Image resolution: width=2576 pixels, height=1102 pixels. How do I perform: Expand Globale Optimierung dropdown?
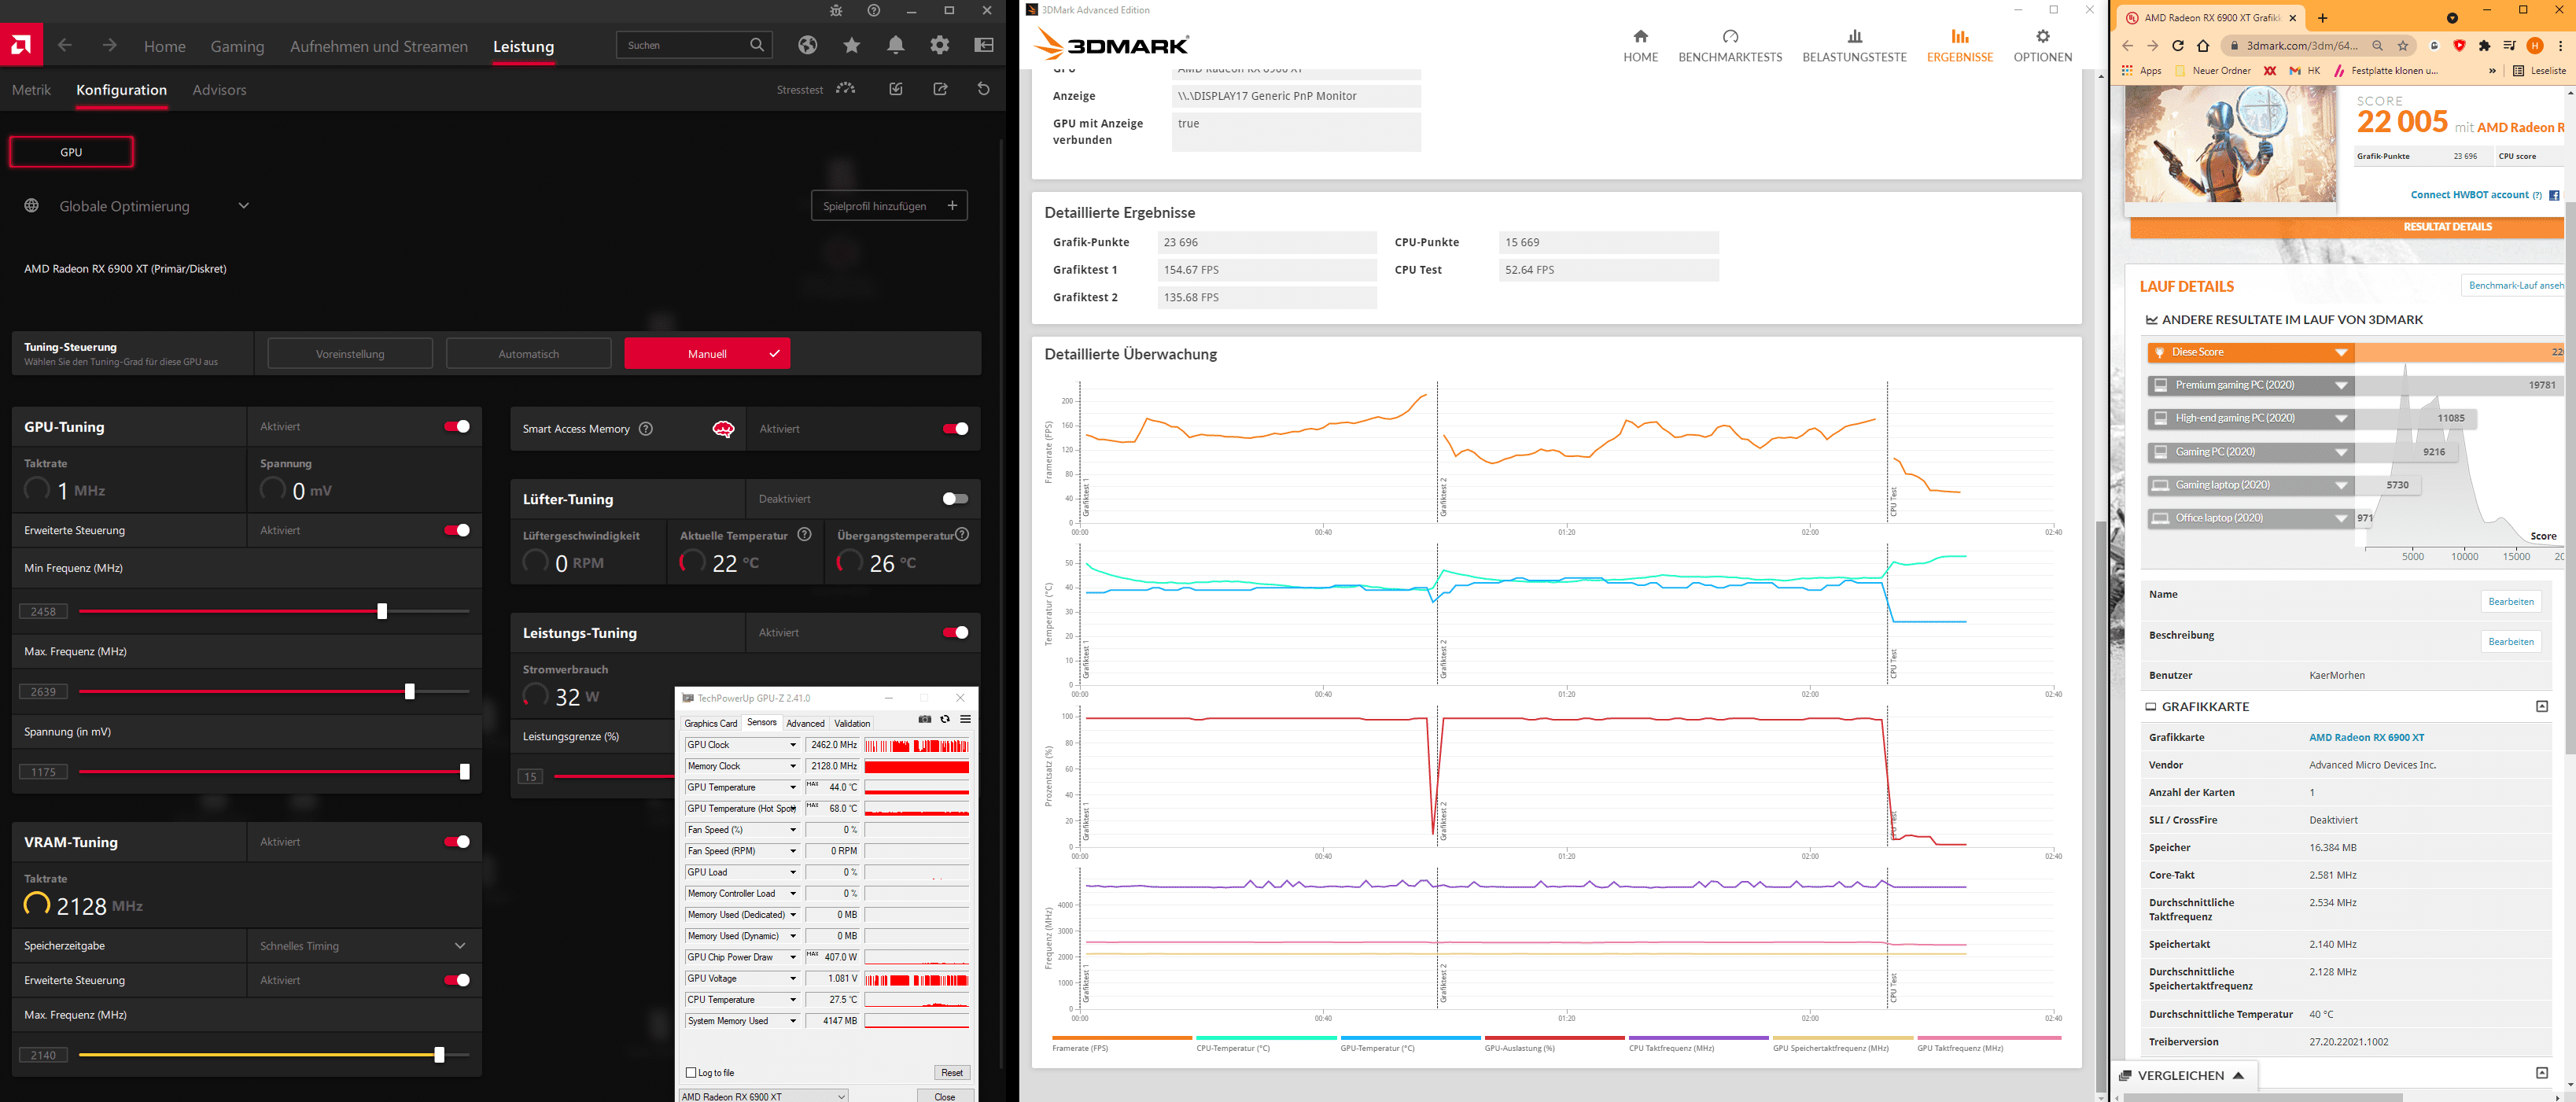click(x=243, y=206)
